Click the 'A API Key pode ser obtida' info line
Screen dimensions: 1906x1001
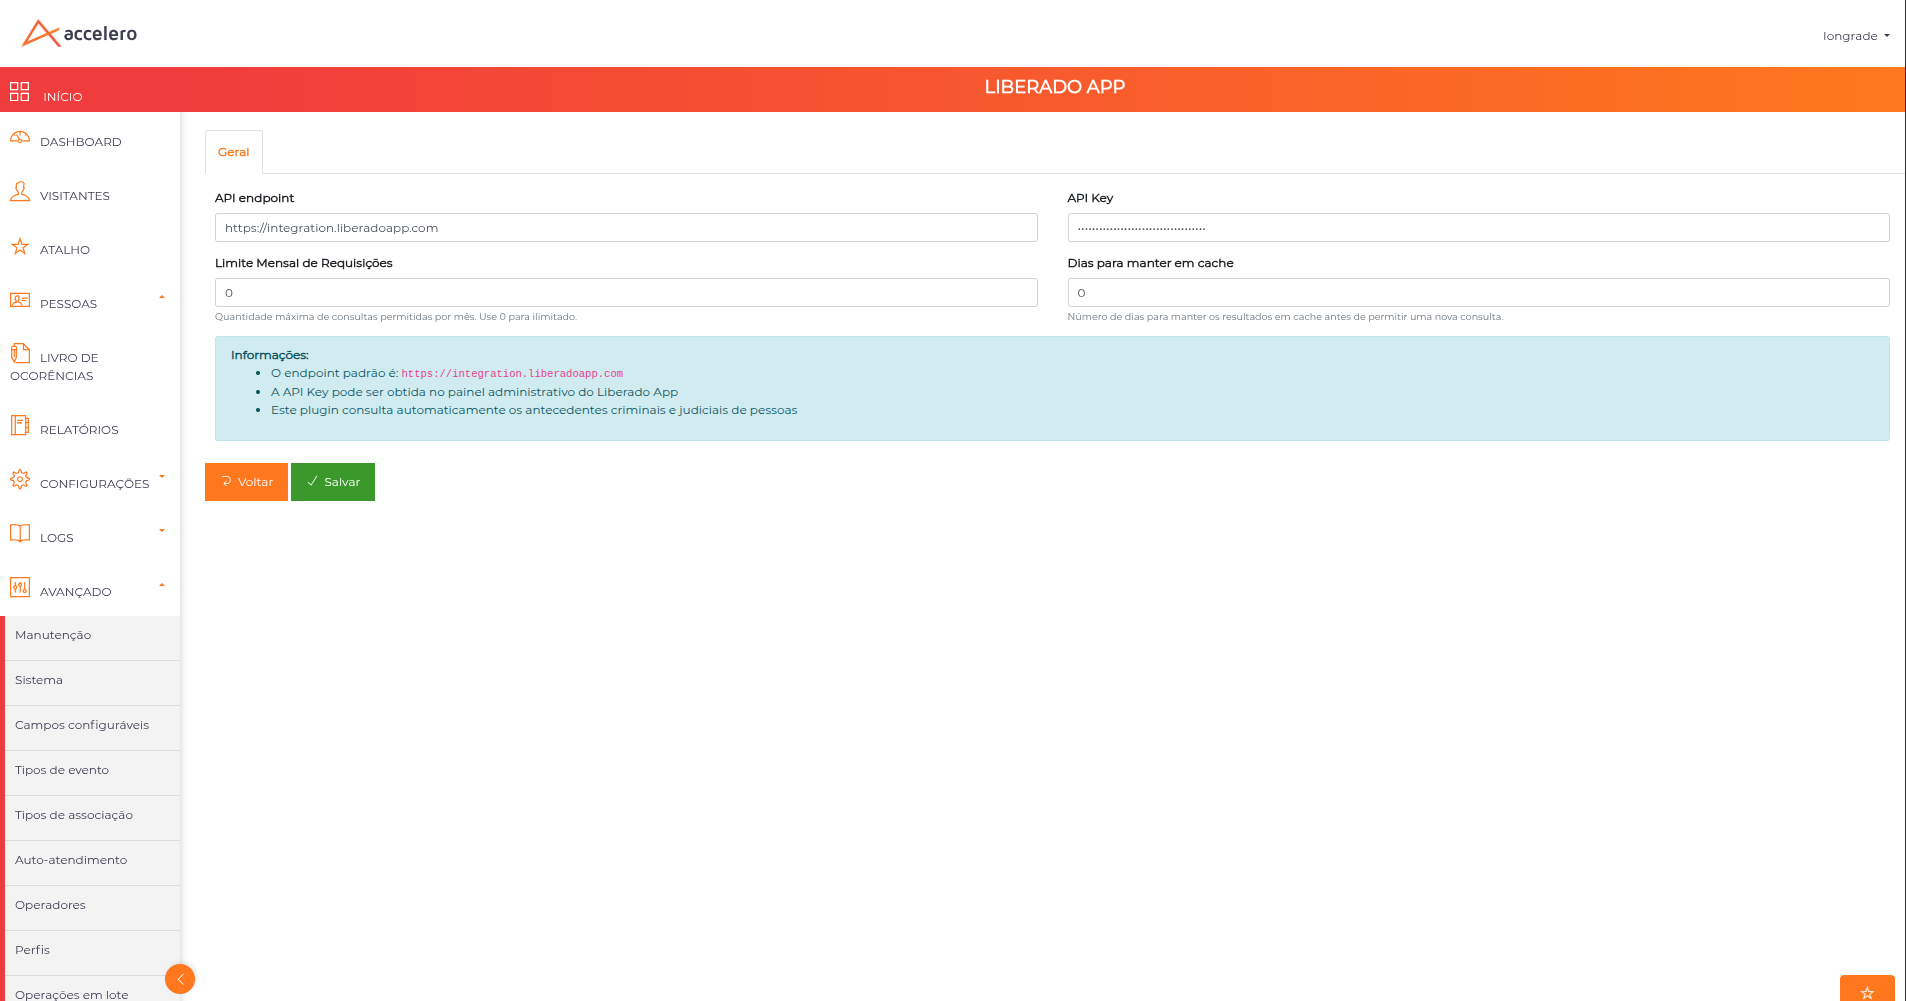(x=474, y=392)
